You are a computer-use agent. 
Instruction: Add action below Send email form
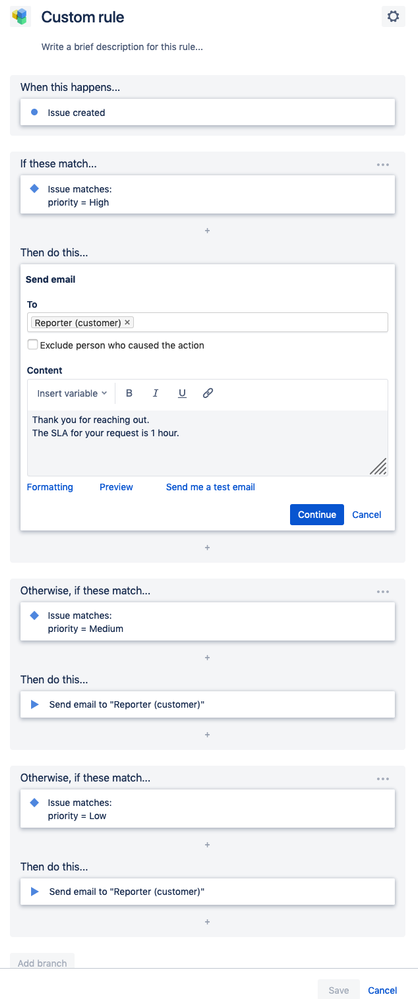tap(207, 548)
